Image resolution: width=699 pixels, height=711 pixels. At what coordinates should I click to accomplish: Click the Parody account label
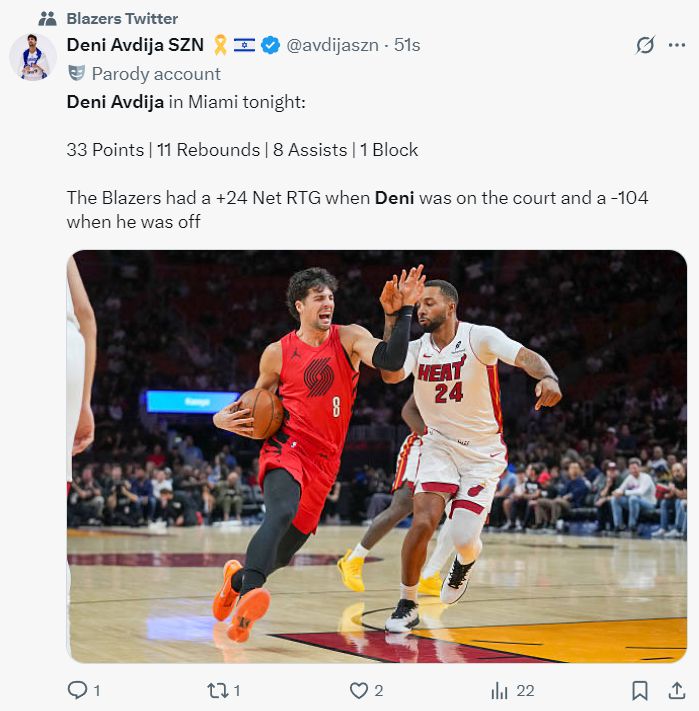[156, 74]
